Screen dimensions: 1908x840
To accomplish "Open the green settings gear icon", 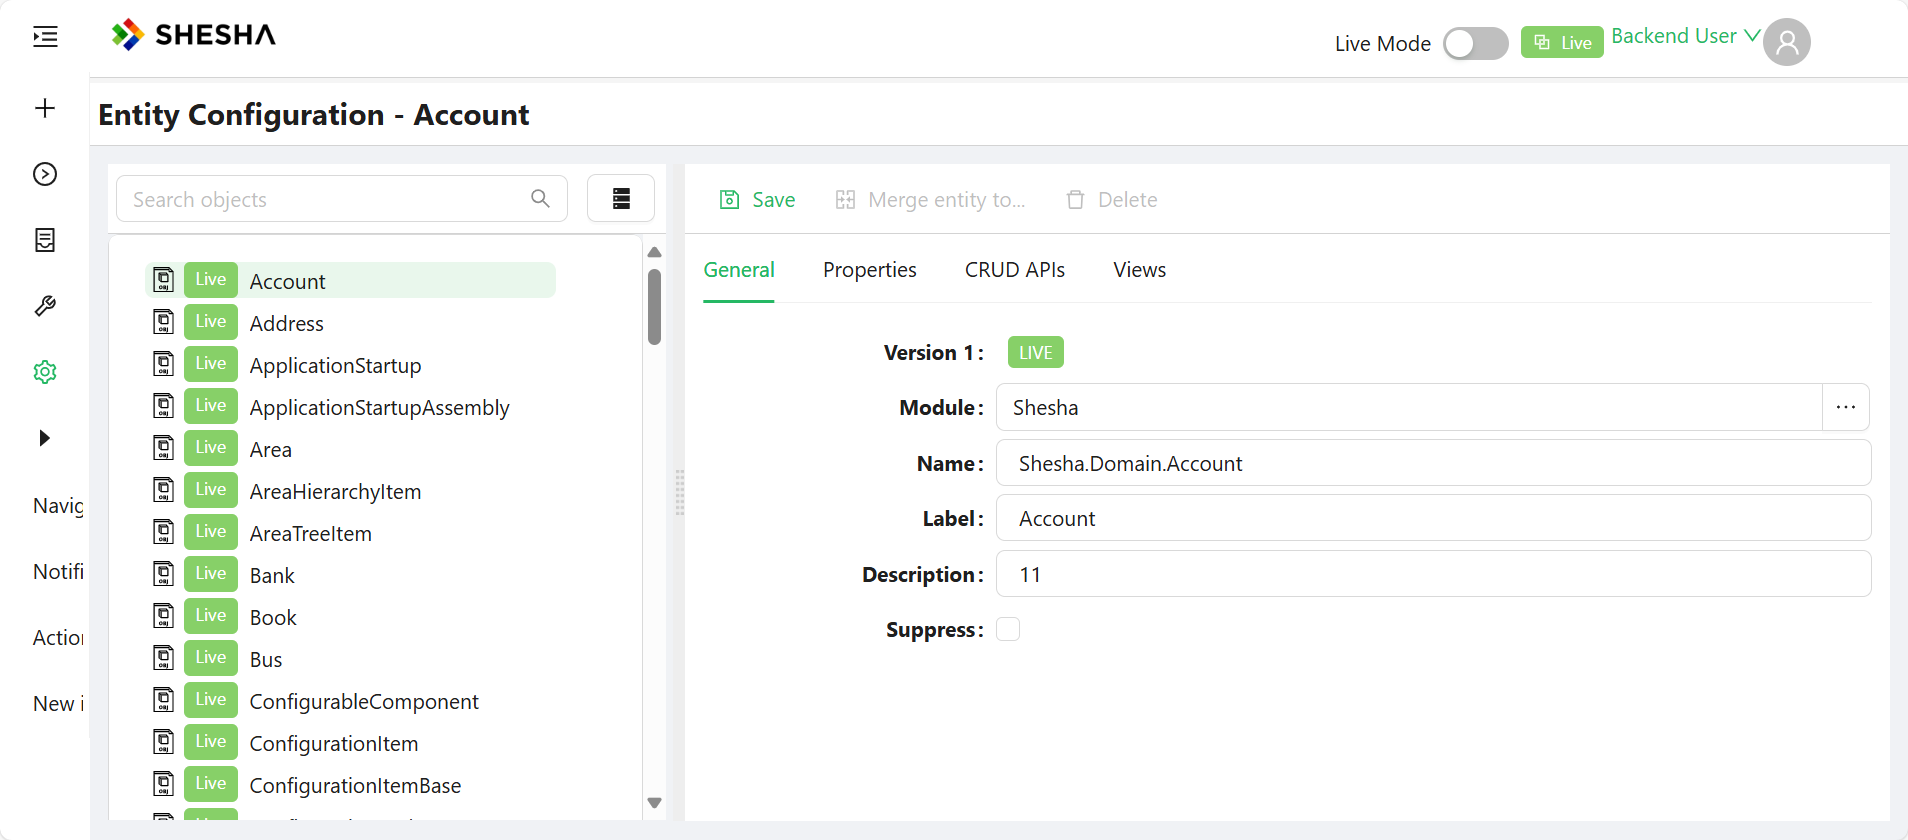I will tap(45, 372).
